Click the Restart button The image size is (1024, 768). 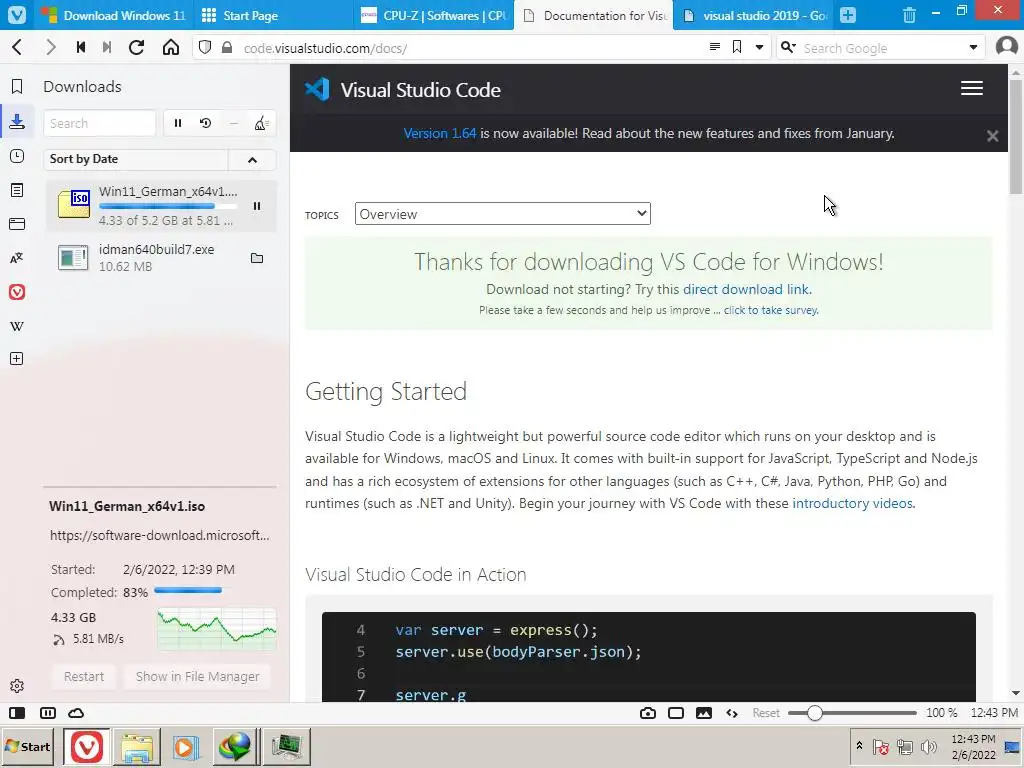tap(84, 677)
